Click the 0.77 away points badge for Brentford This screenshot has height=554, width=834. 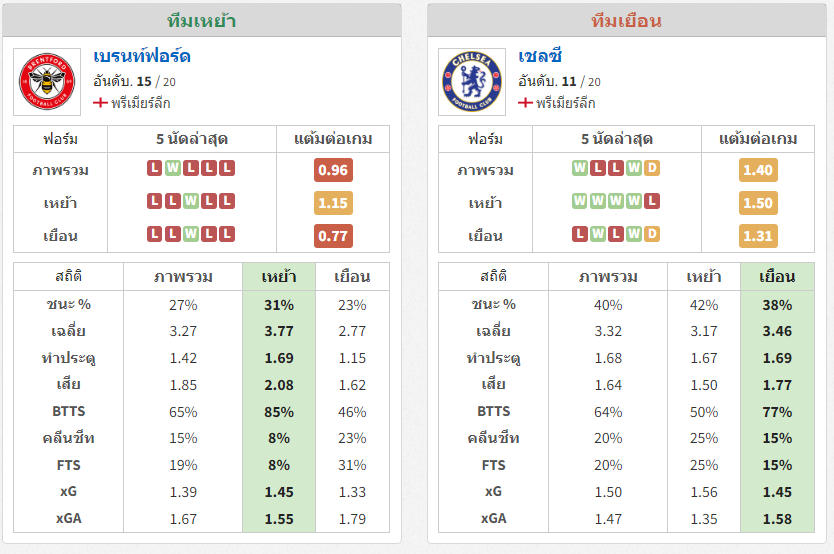[333, 236]
